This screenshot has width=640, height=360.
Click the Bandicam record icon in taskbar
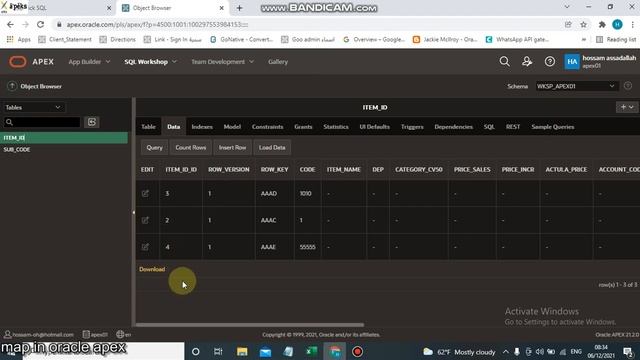pos(357,351)
